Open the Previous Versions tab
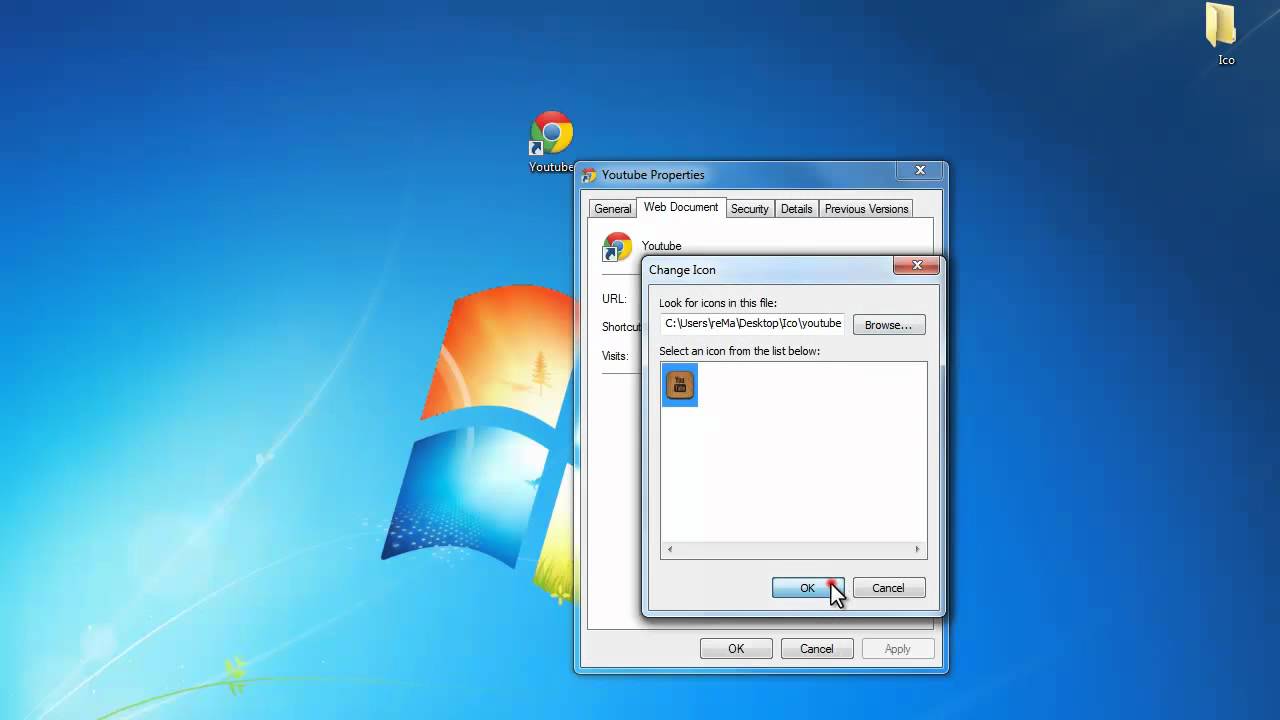Image resolution: width=1280 pixels, height=720 pixels. 866,208
